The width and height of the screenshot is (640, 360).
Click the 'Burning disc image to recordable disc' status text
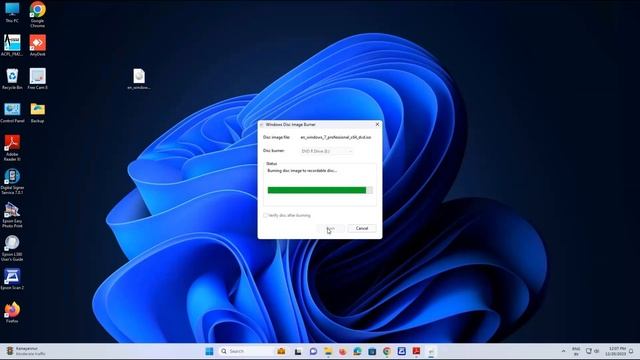tap(302, 171)
